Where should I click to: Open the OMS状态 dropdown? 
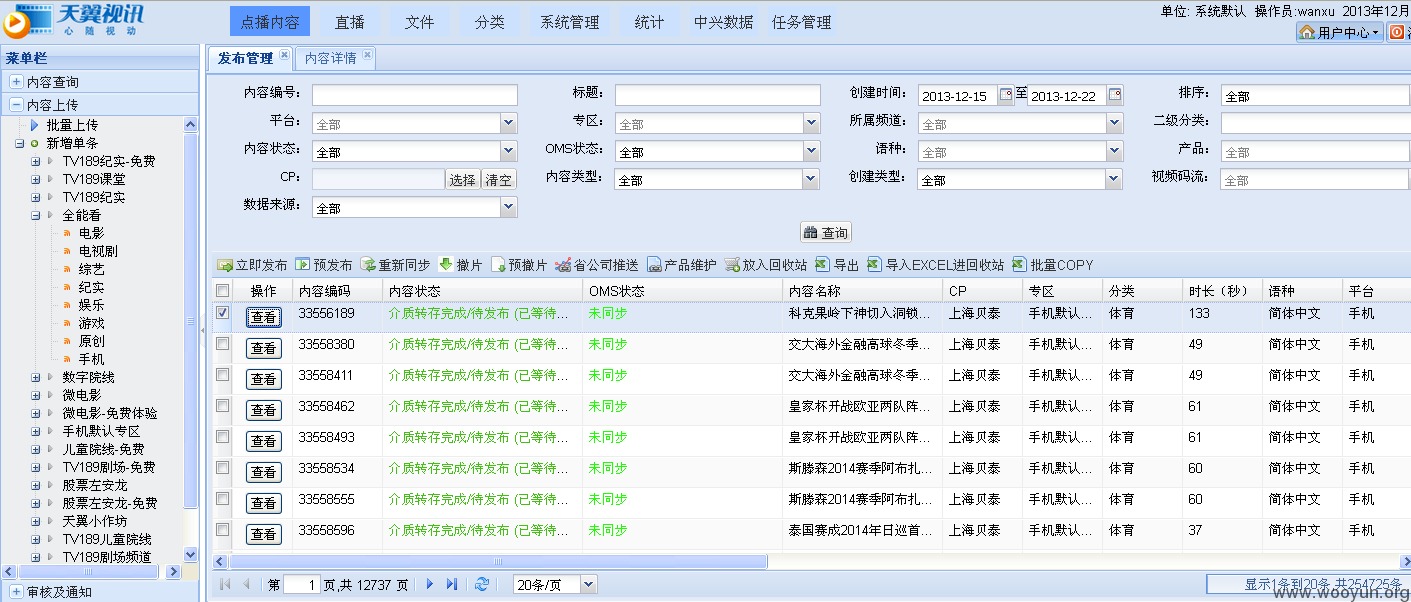(811, 151)
